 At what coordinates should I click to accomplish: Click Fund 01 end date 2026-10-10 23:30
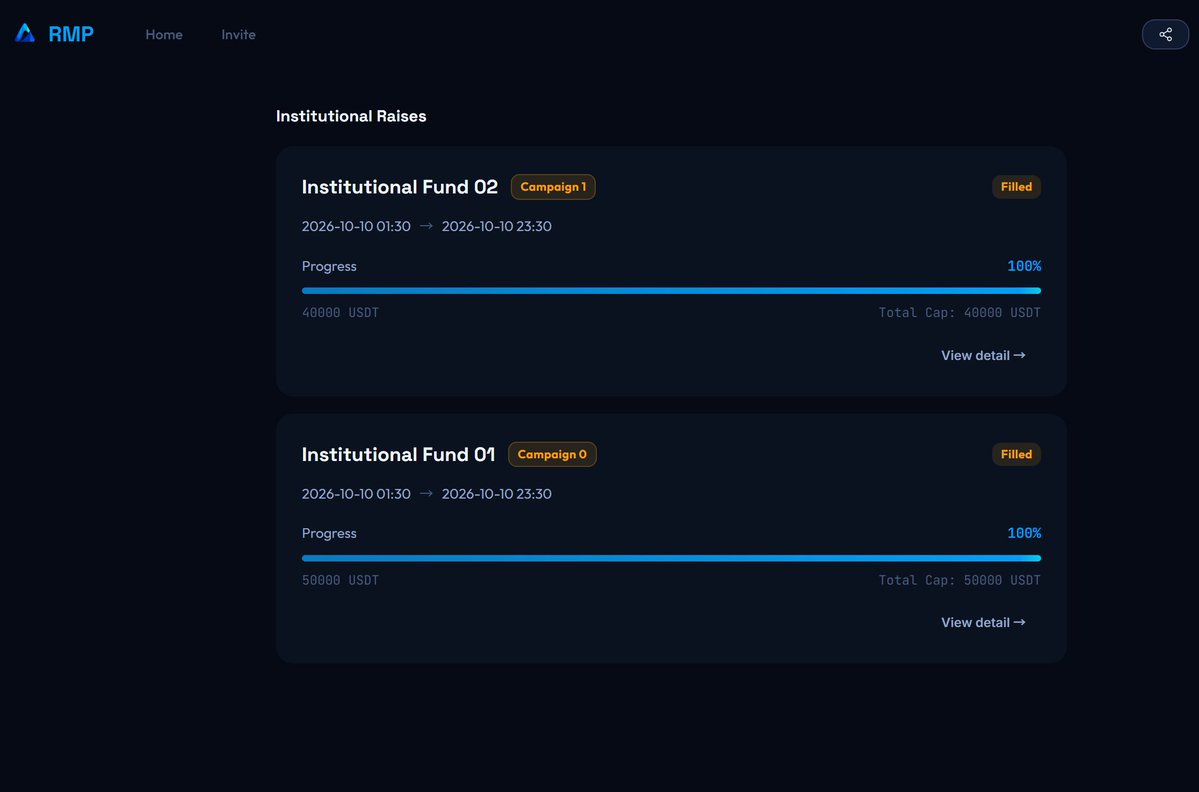[x=496, y=494]
